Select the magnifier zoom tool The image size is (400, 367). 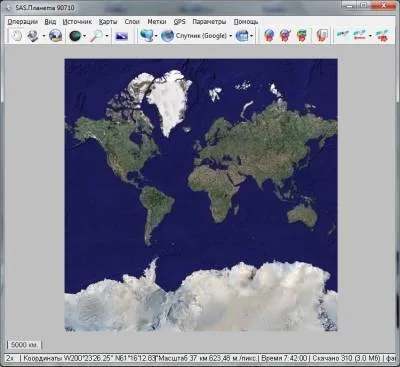point(97,35)
